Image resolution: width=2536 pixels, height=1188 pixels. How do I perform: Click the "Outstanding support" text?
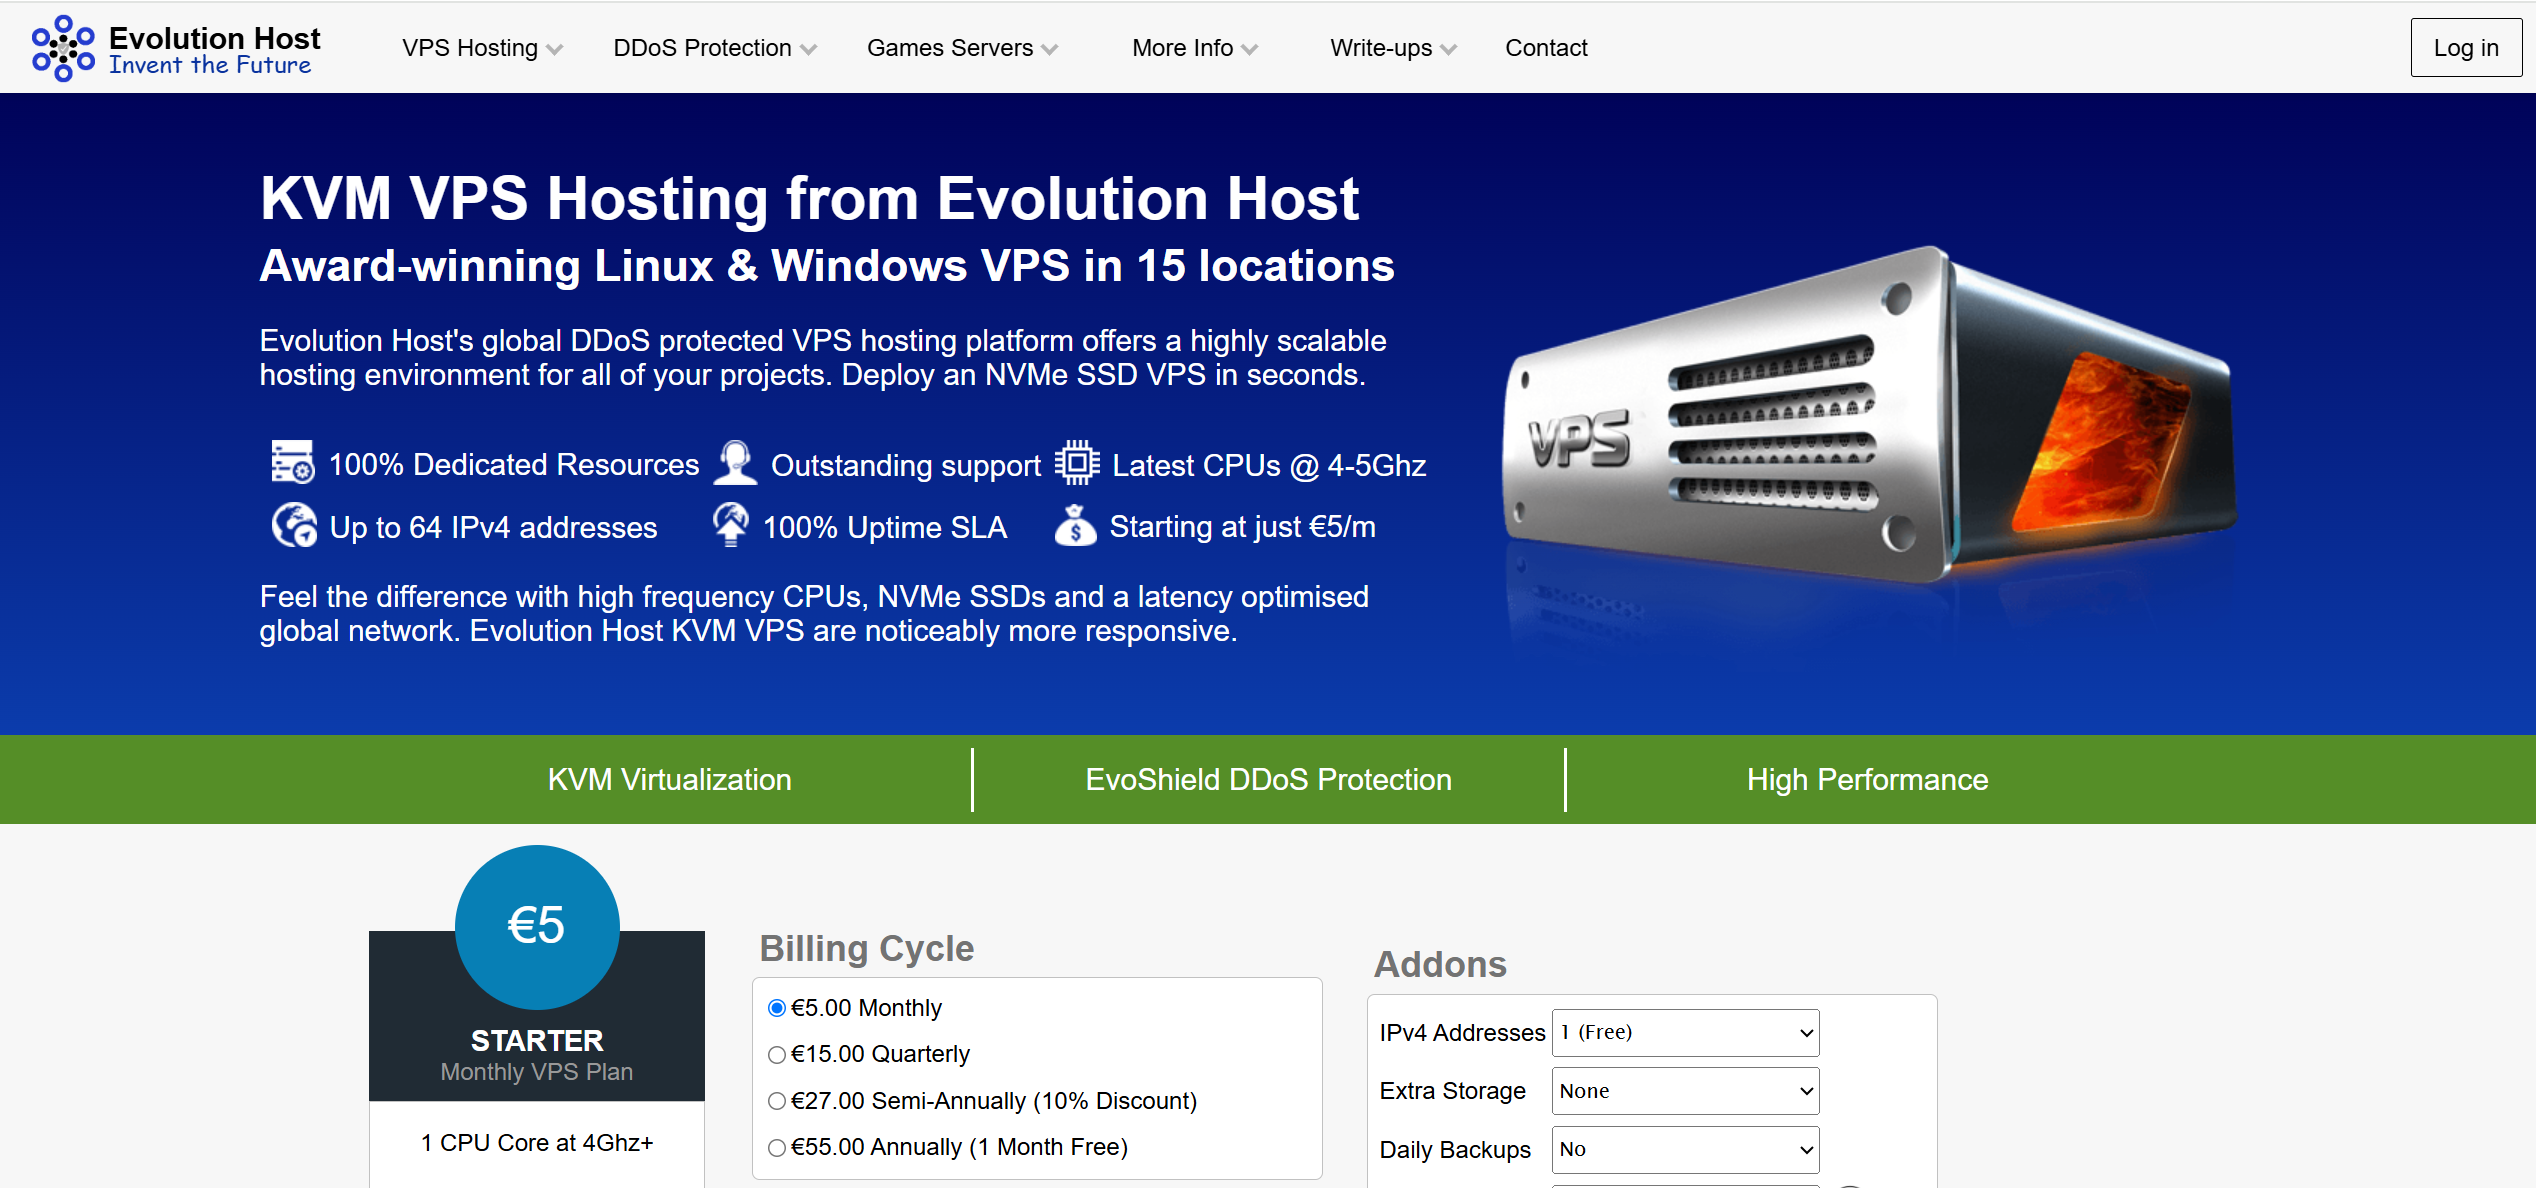(906, 465)
